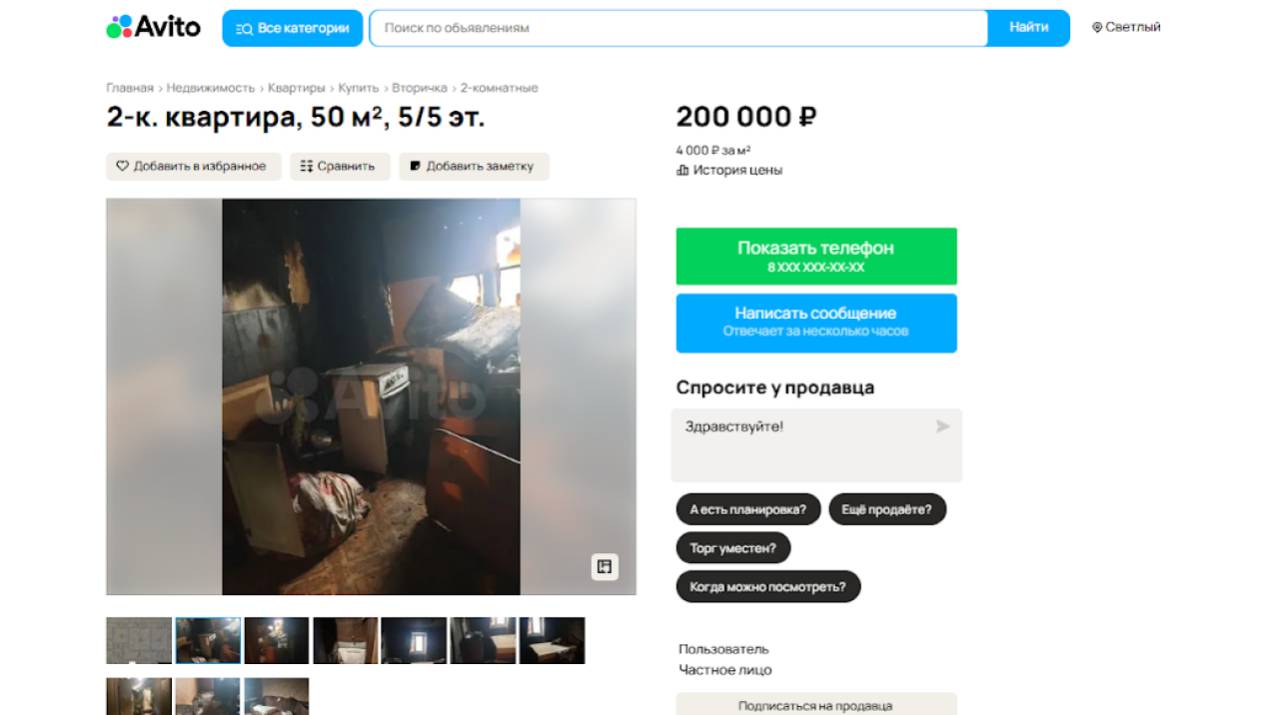Click the 'Написать сообщение' button
This screenshot has width=1272, height=715.
click(x=815, y=322)
